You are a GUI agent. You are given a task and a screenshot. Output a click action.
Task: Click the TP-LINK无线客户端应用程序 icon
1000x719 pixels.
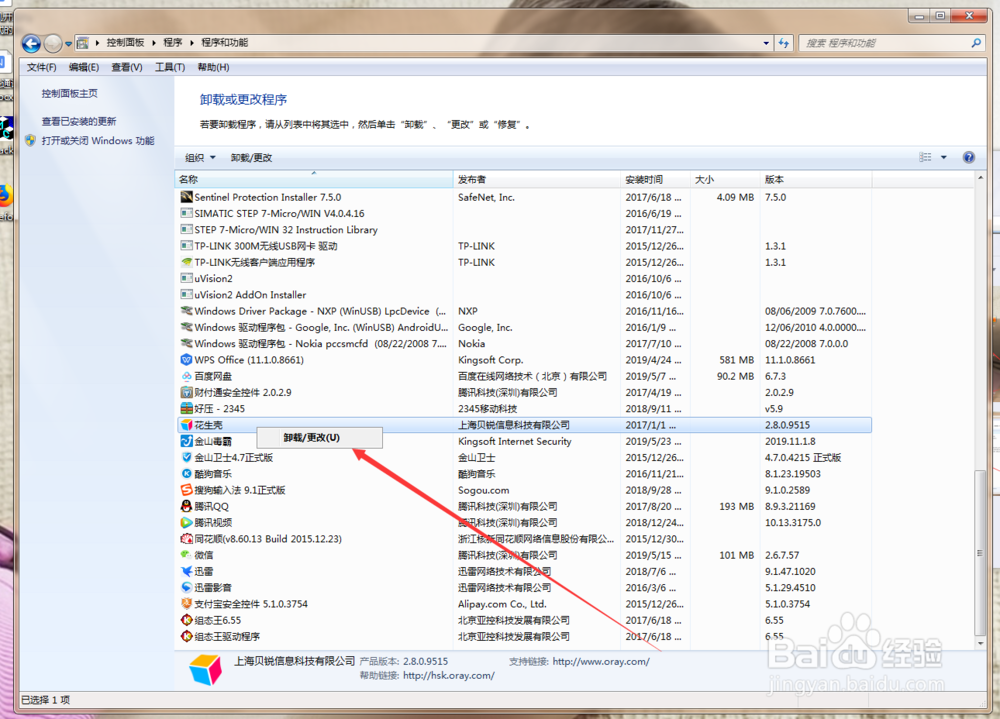pyautogui.click(x=186, y=262)
